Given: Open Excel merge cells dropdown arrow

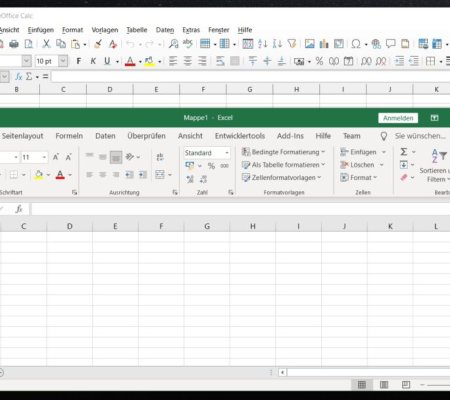Looking at the screenshot, I should click(170, 175).
